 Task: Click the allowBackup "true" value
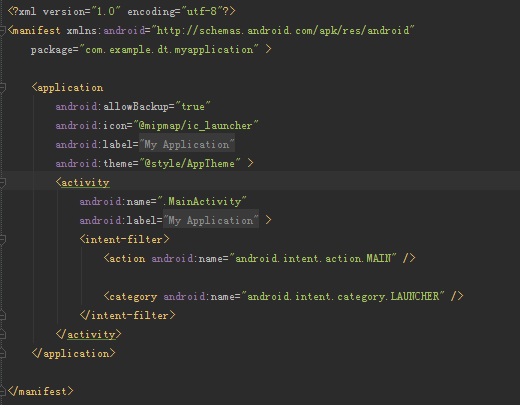coord(193,107)
